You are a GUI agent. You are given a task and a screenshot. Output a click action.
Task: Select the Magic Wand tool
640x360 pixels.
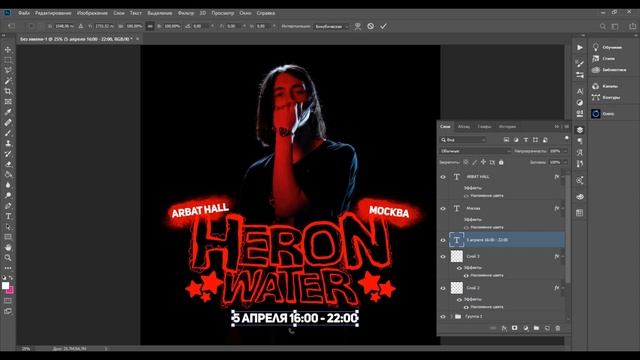[x=8, y=81]
